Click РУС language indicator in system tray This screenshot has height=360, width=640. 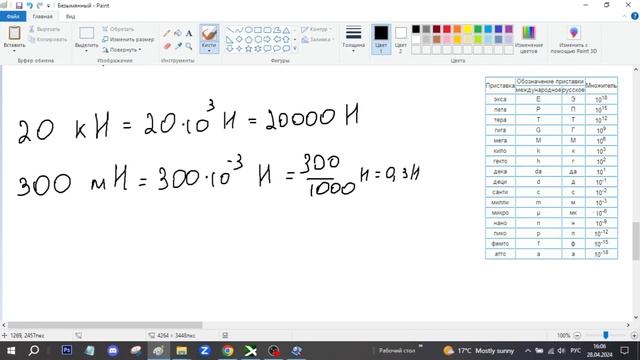[x=576, y=351]
